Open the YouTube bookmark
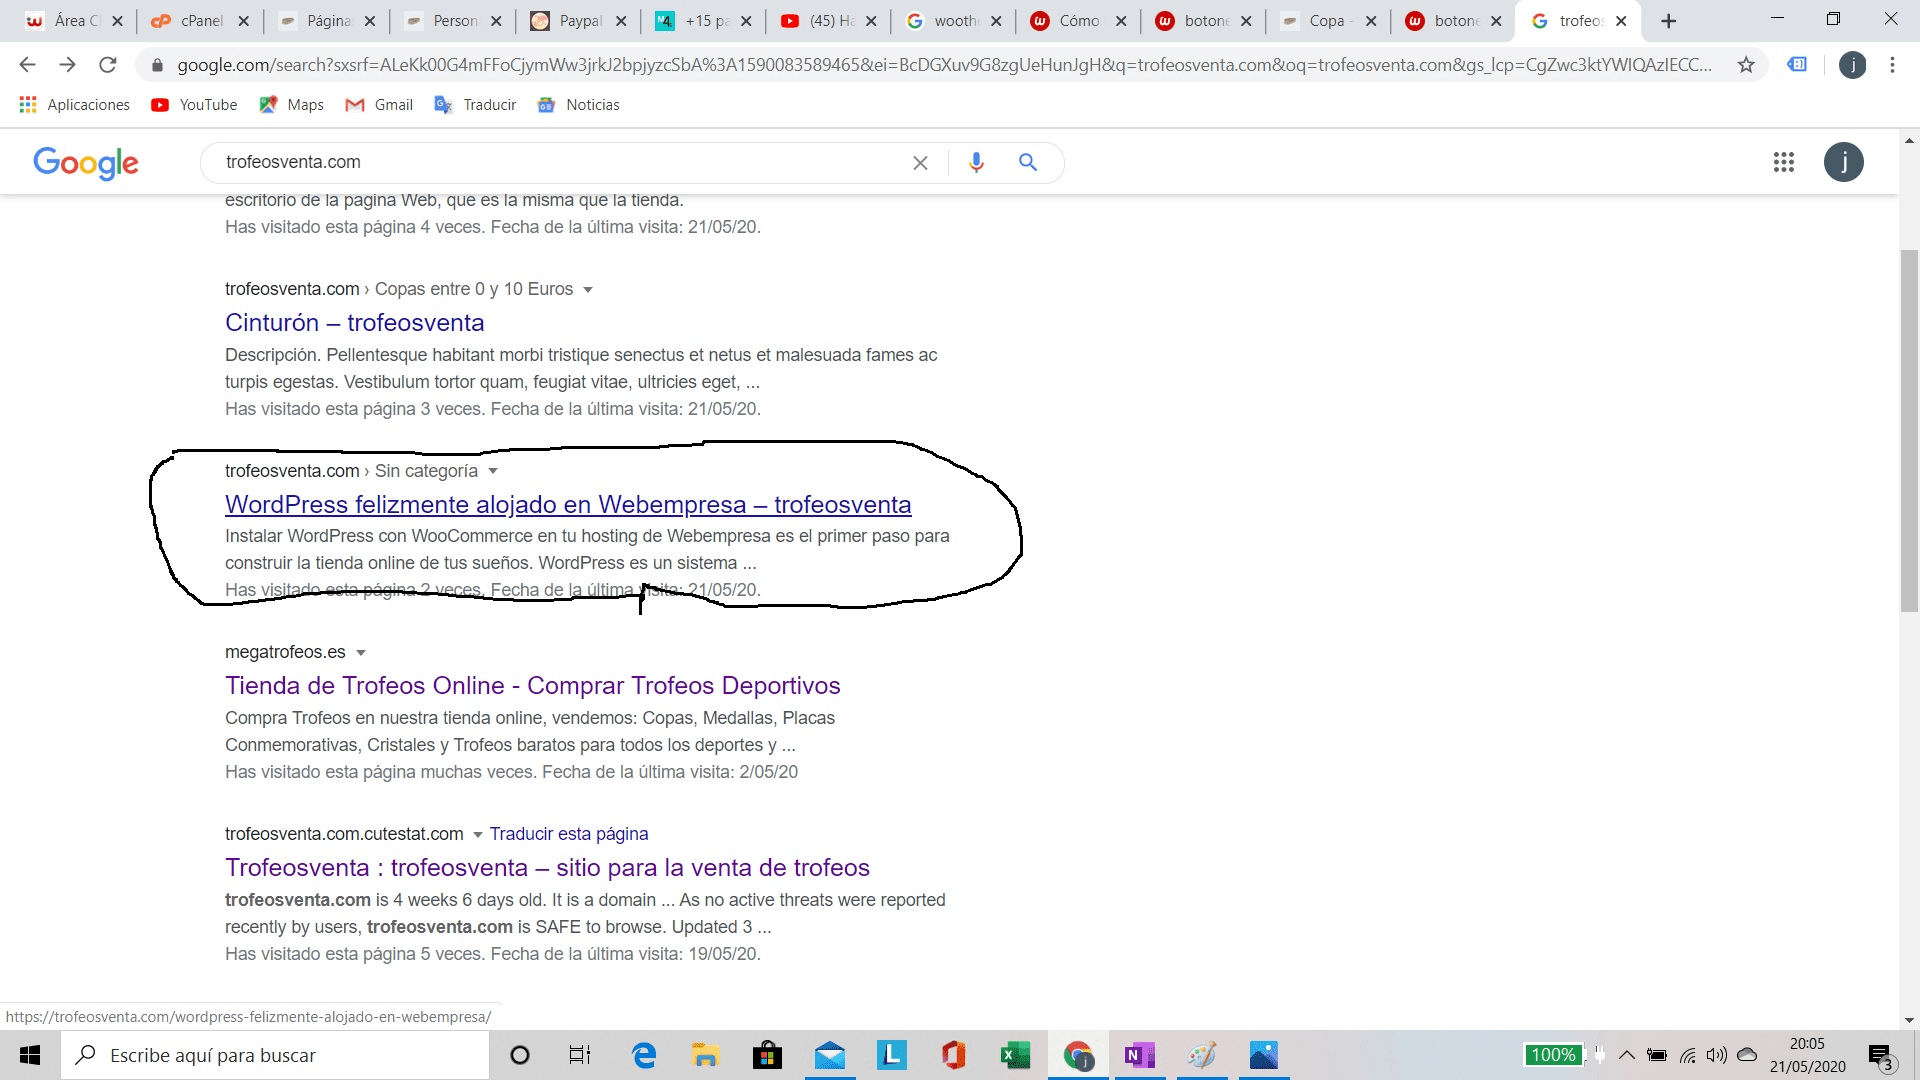 [x=194, y=105]
